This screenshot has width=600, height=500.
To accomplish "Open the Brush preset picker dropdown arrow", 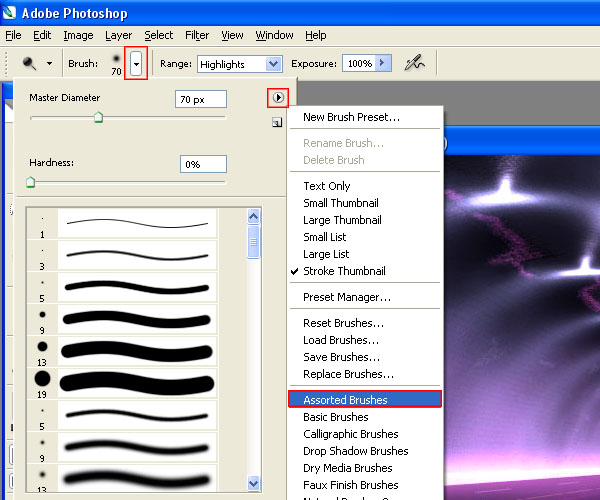I will (x=136, y=64).
